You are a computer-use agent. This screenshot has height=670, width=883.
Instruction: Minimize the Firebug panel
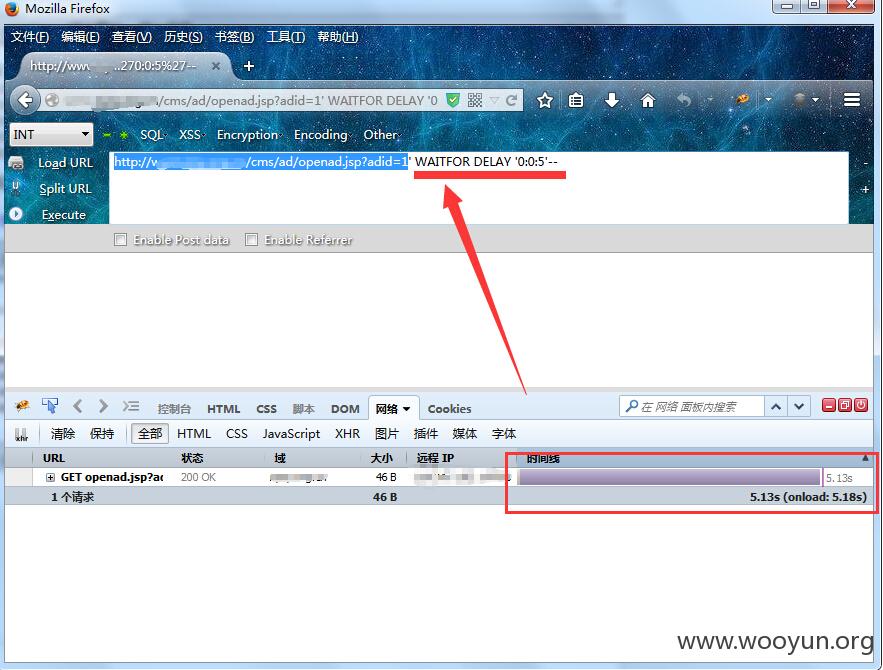pos(828,405)
